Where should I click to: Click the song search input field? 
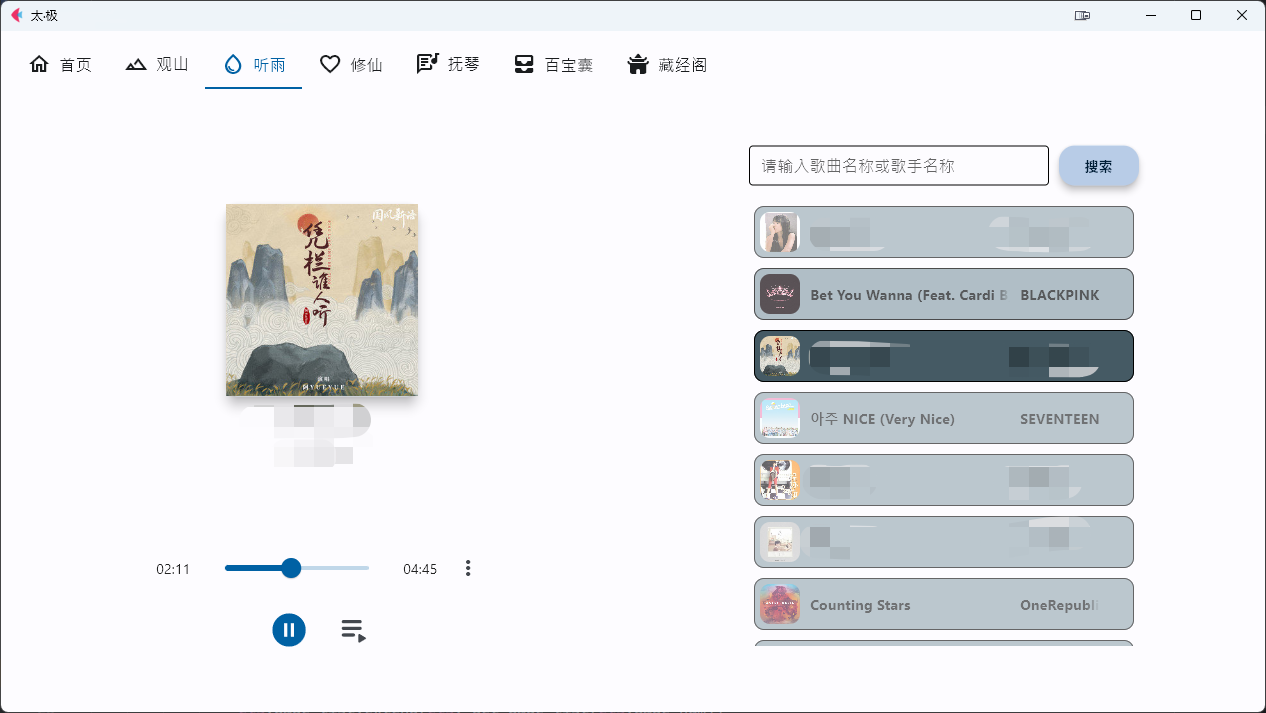click(899, 166)
